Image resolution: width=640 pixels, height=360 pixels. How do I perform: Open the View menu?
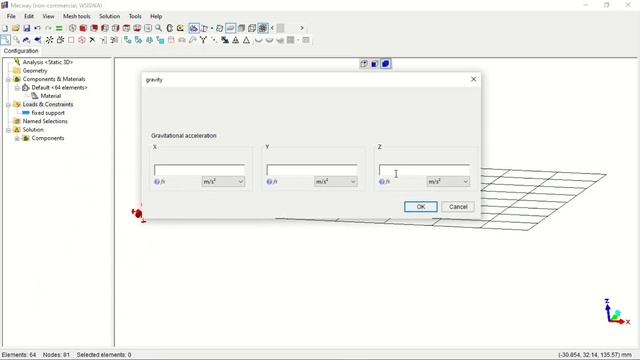tap(48, 16)
